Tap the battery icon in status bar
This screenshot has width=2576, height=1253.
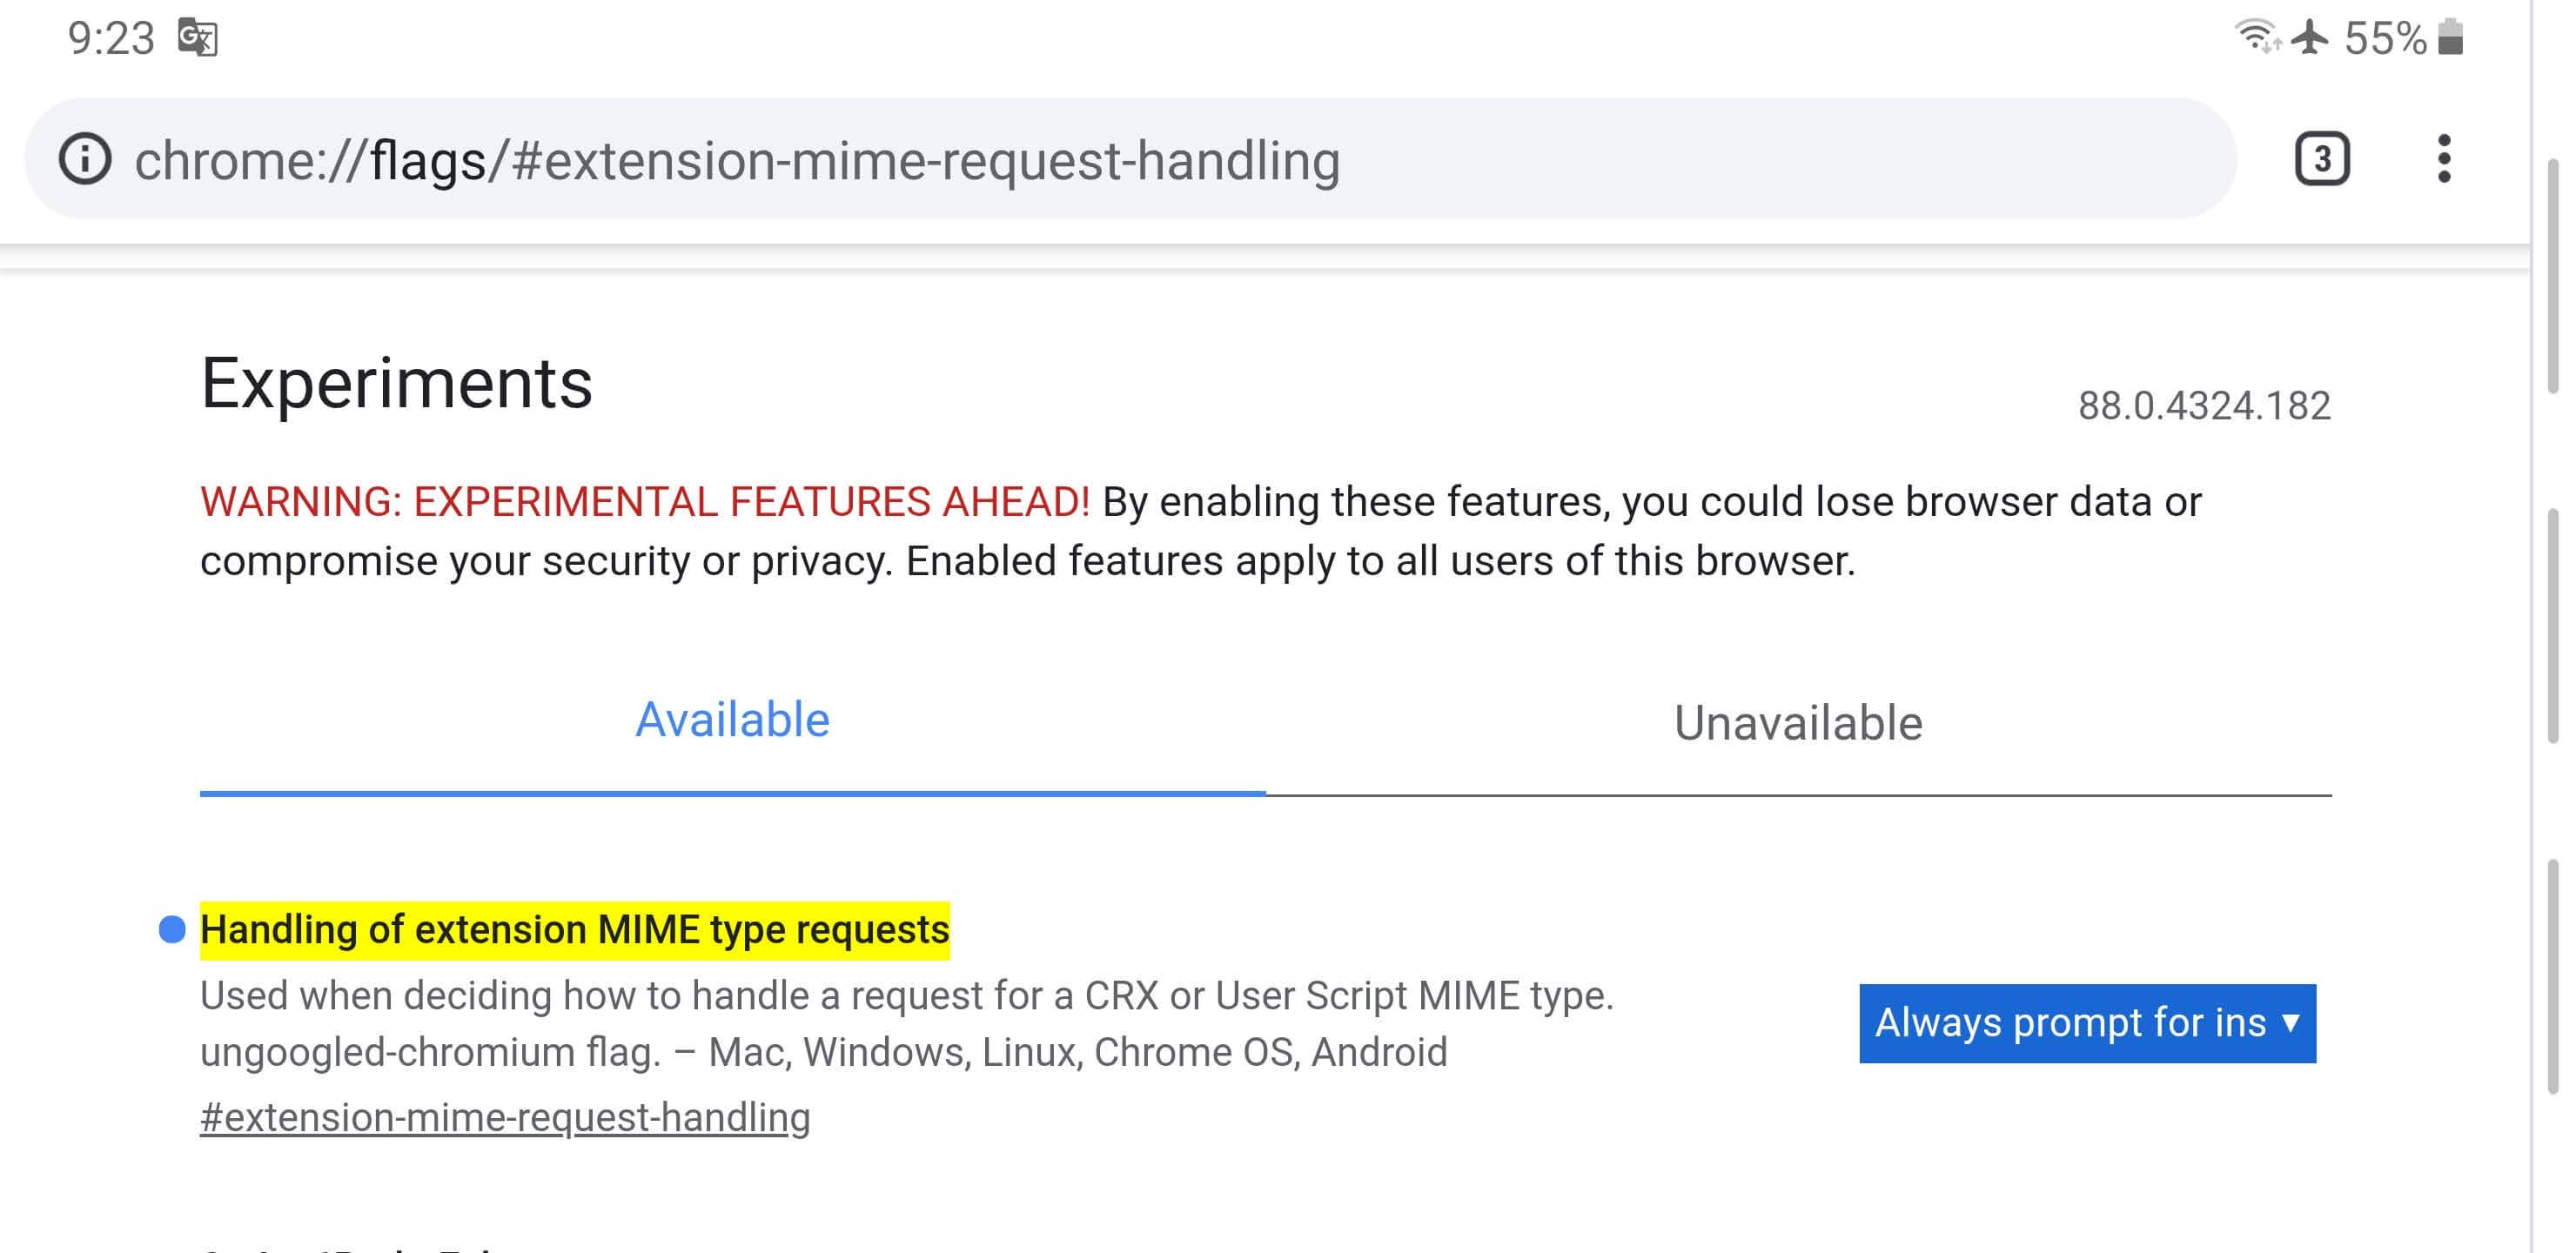2450,37
